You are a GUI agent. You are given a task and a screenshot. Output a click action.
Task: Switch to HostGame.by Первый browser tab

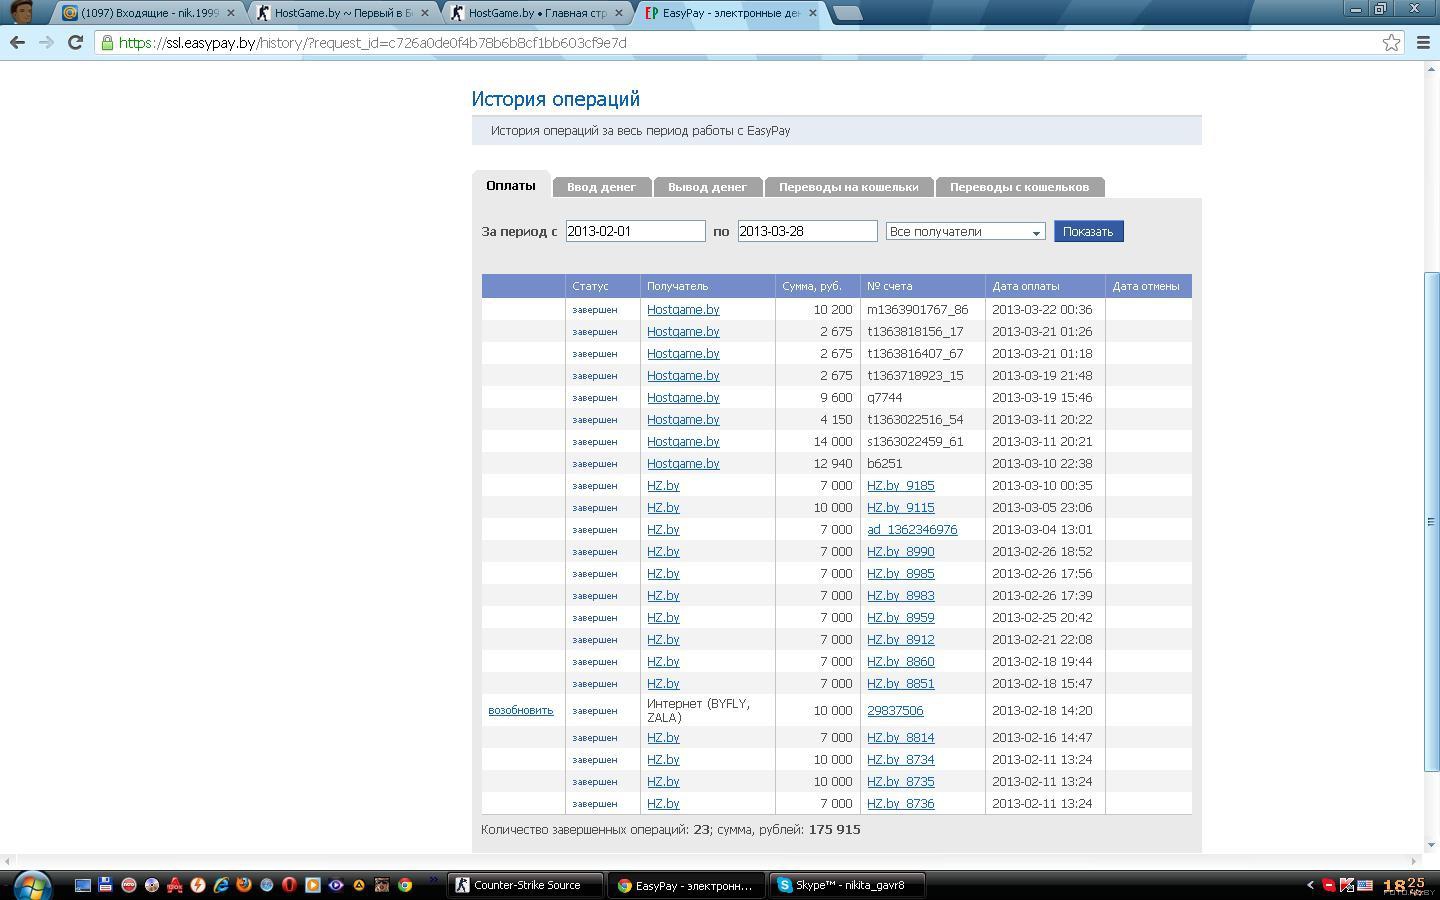point(343,13)
